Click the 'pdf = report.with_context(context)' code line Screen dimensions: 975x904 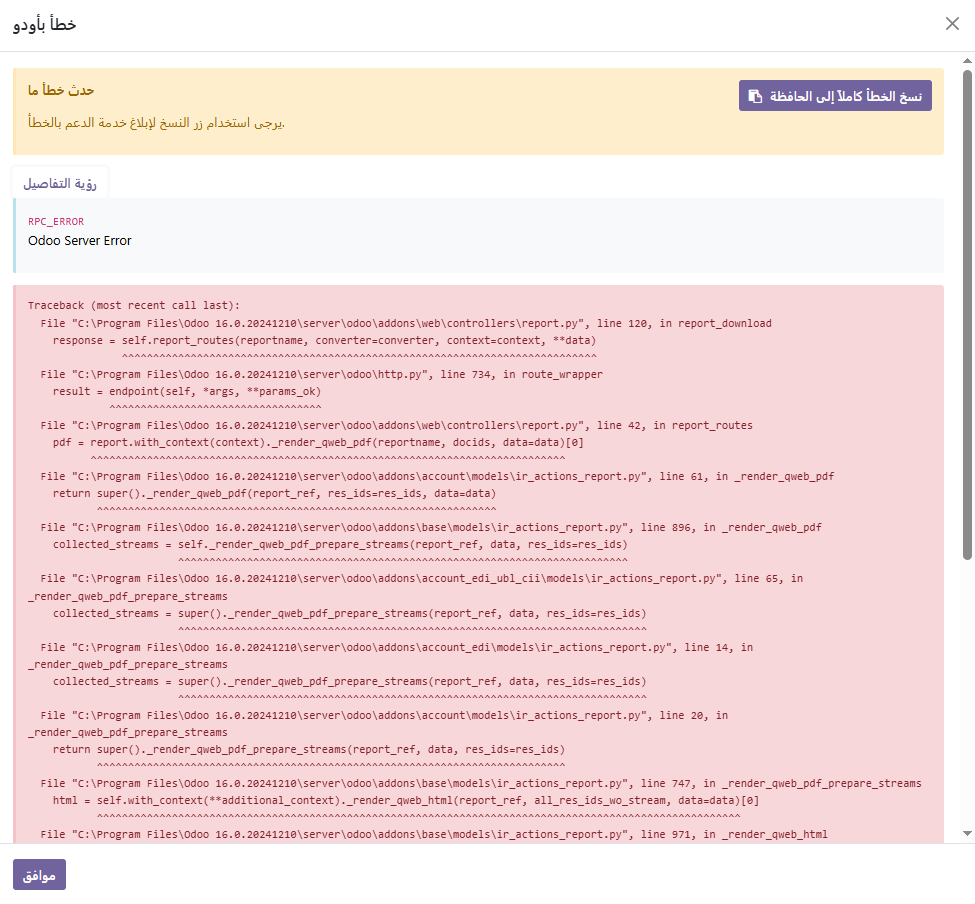tap(318, 443)
